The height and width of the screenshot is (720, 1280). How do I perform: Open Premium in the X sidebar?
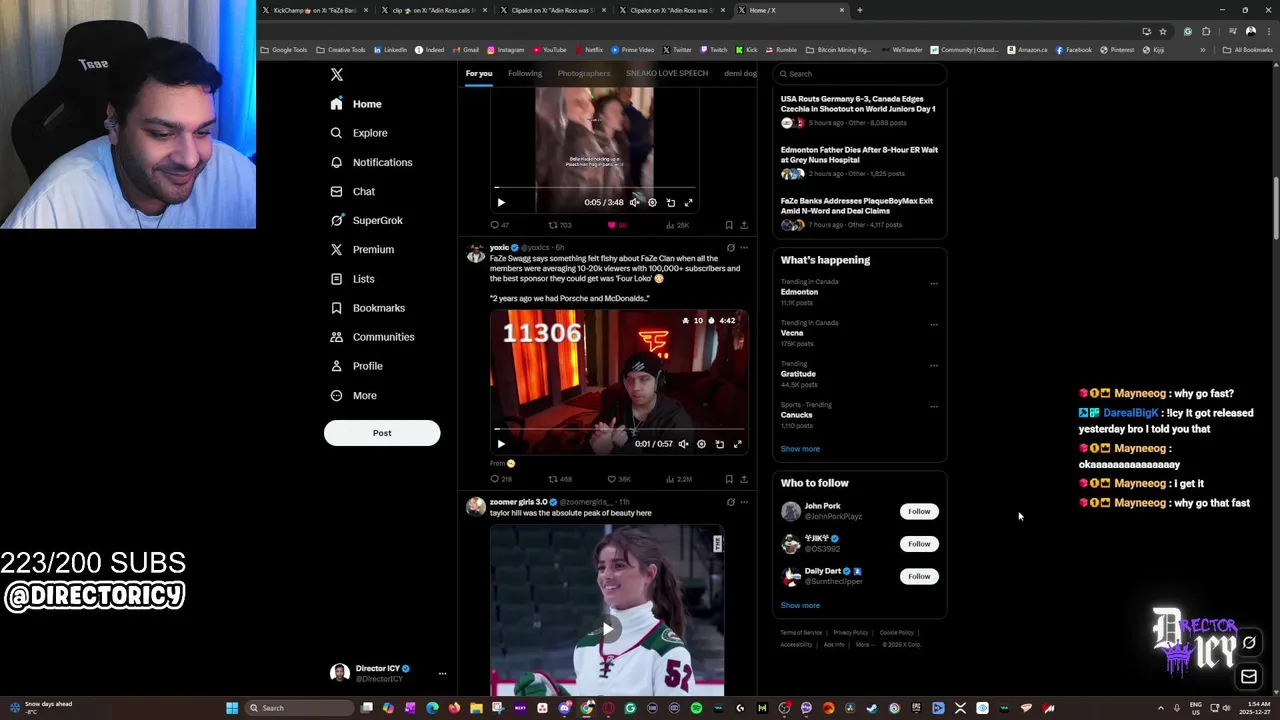(362, 249)
